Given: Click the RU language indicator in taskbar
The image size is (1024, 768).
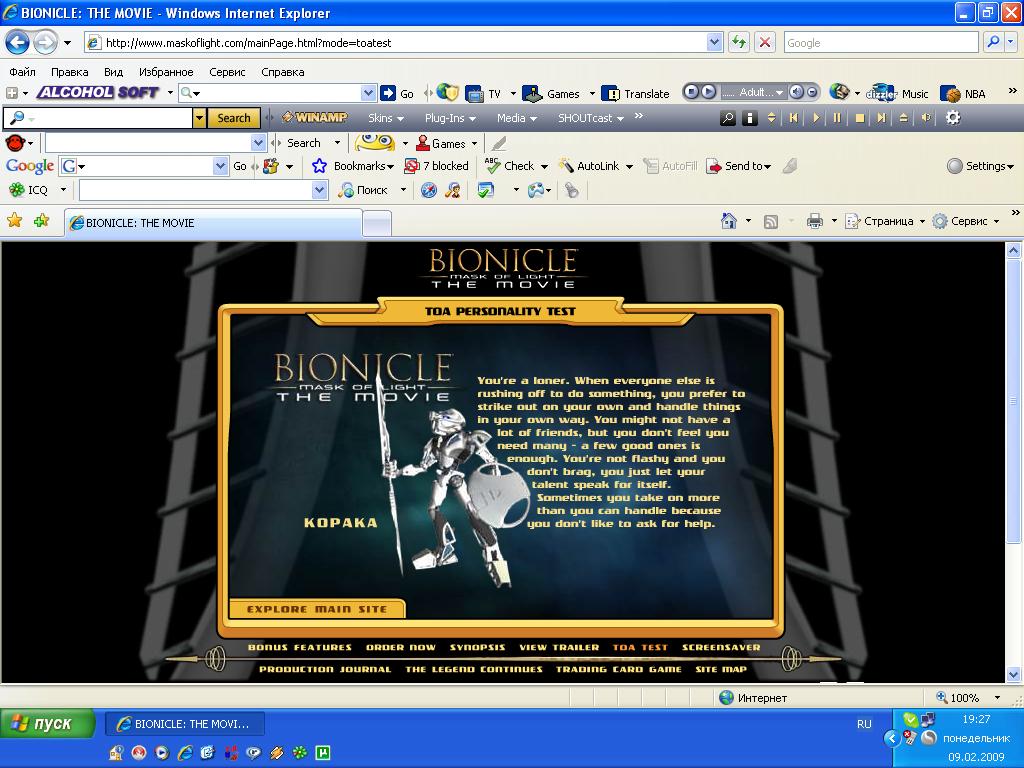Looking at the screenshot, I should (864, 724).
